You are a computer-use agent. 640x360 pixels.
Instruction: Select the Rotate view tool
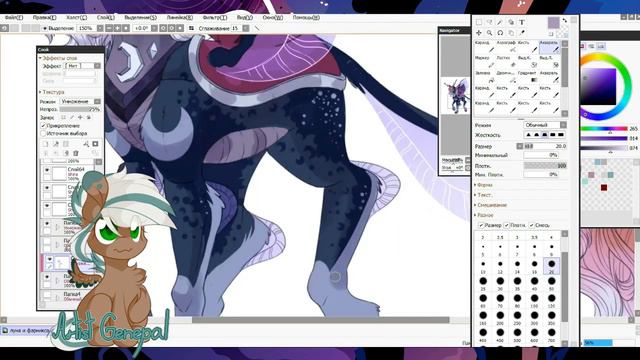(x=500, y=33)
